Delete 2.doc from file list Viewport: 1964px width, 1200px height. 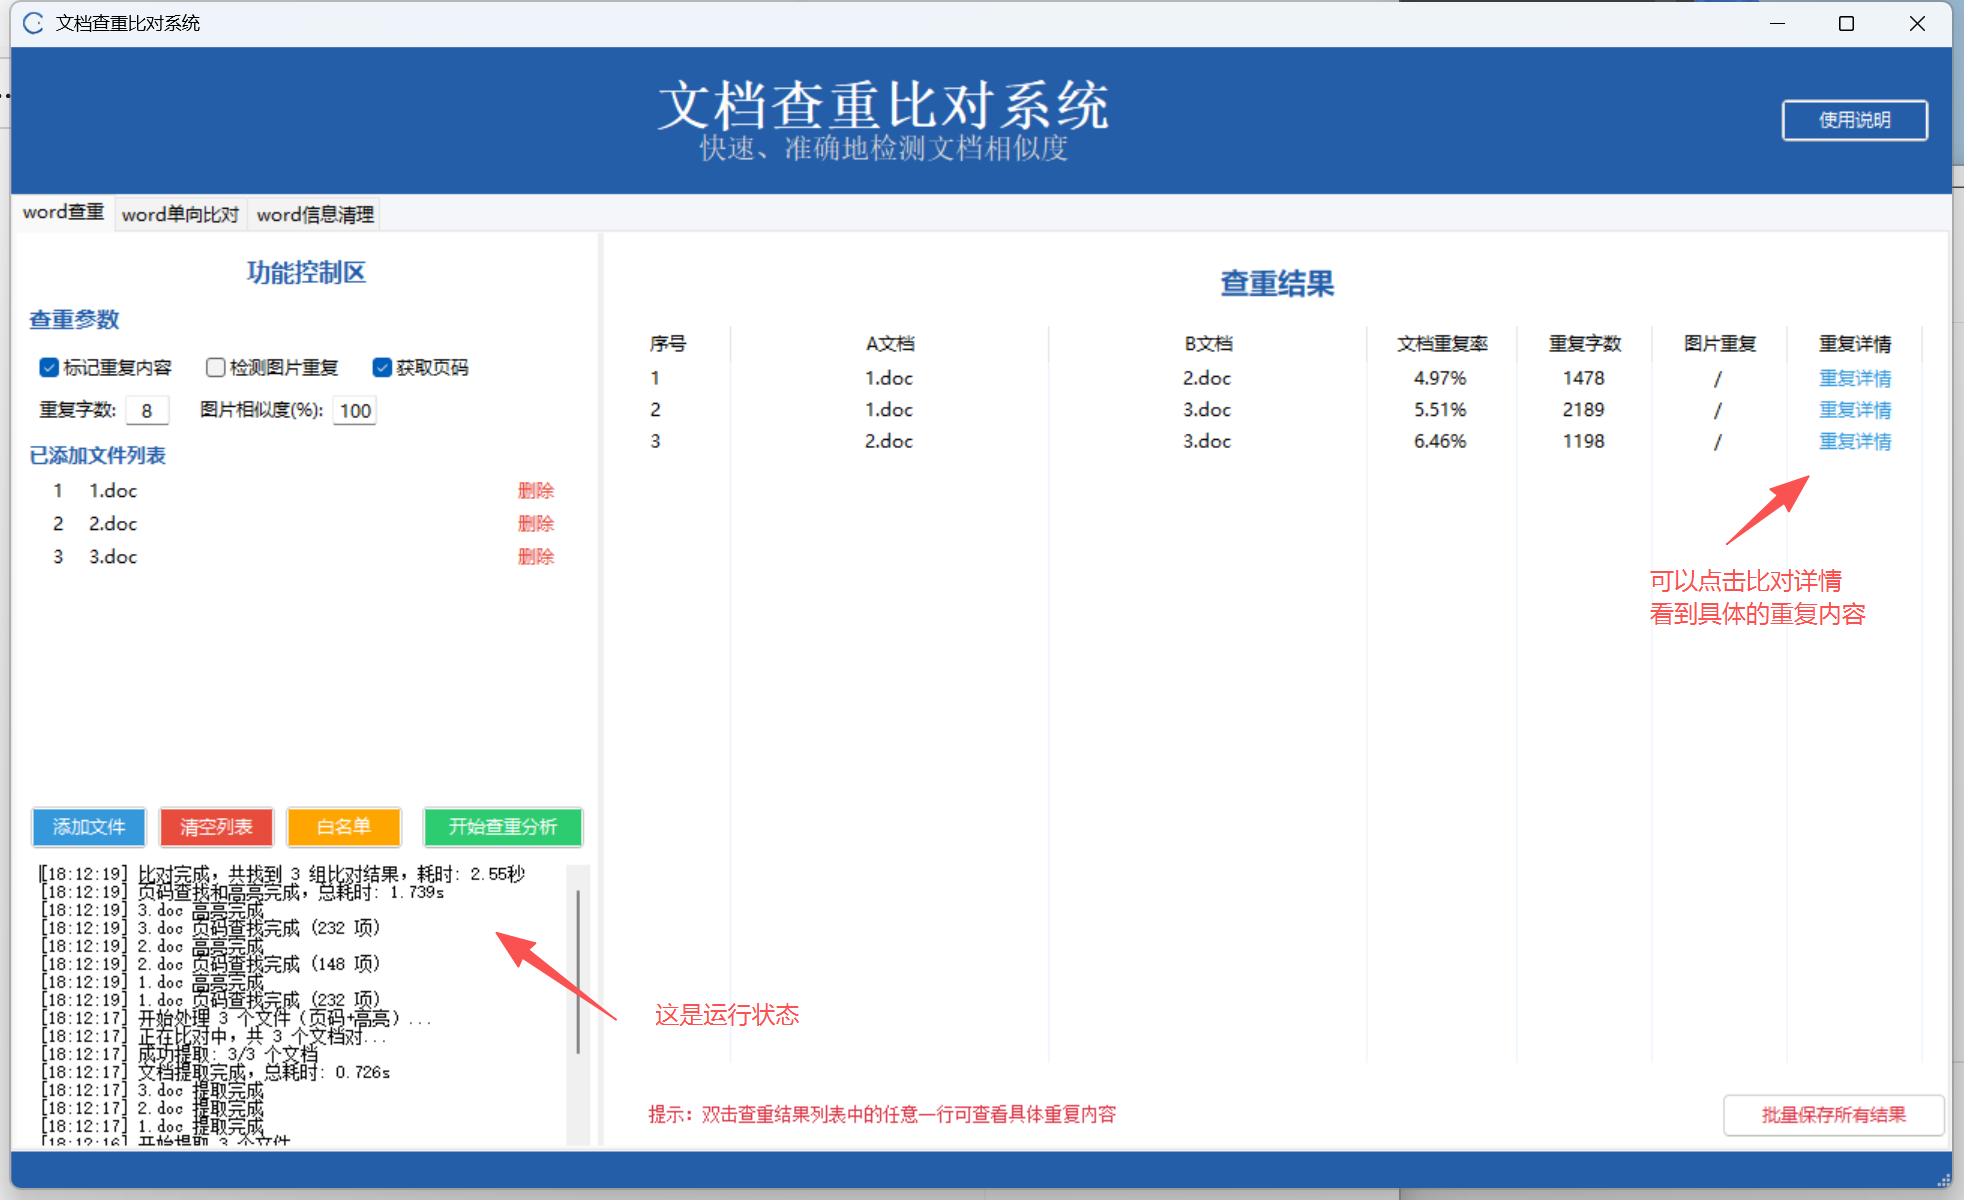tap(535, 523)
